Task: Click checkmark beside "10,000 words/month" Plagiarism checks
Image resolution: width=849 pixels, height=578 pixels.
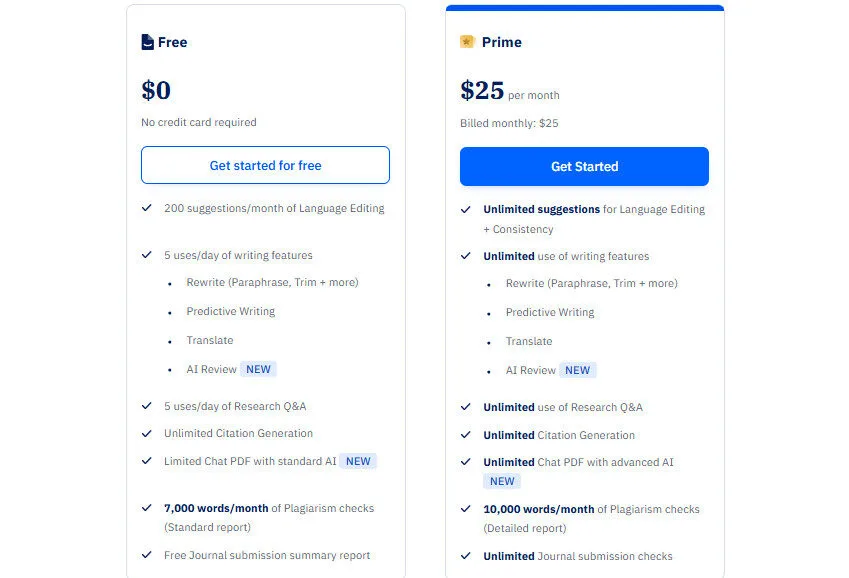Action: [466, 509]
